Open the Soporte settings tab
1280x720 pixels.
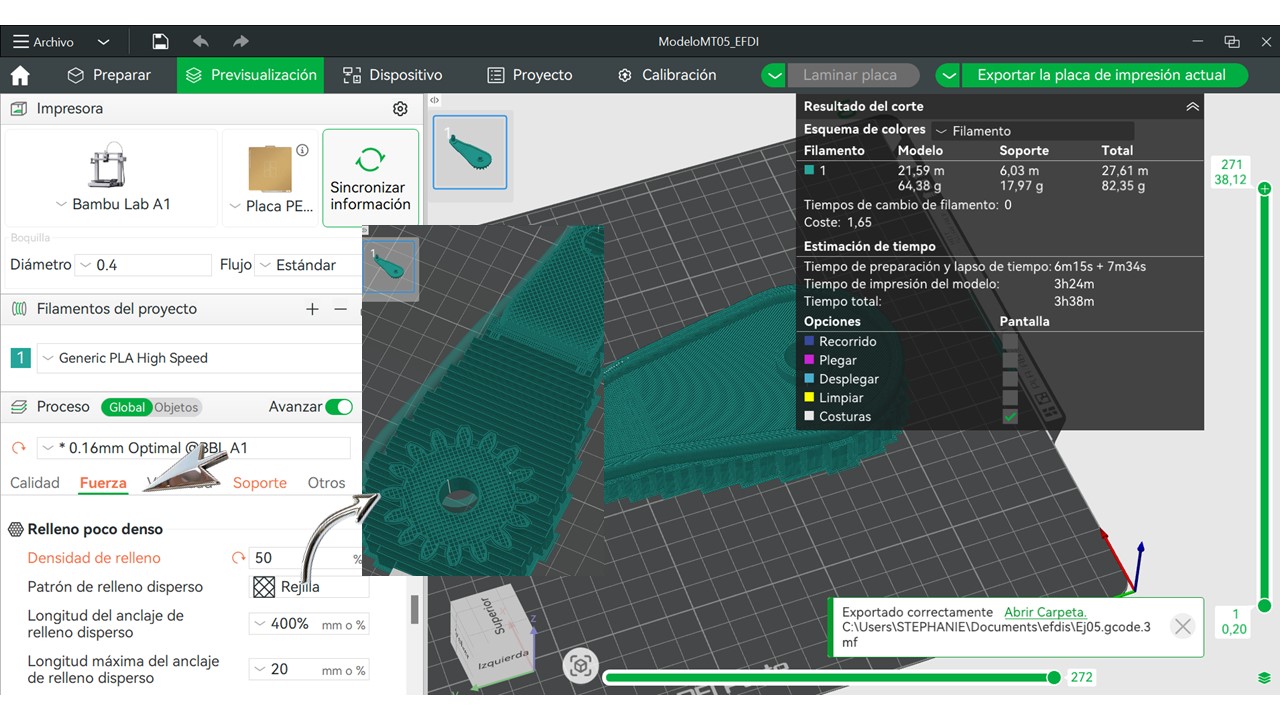point(259,483)
